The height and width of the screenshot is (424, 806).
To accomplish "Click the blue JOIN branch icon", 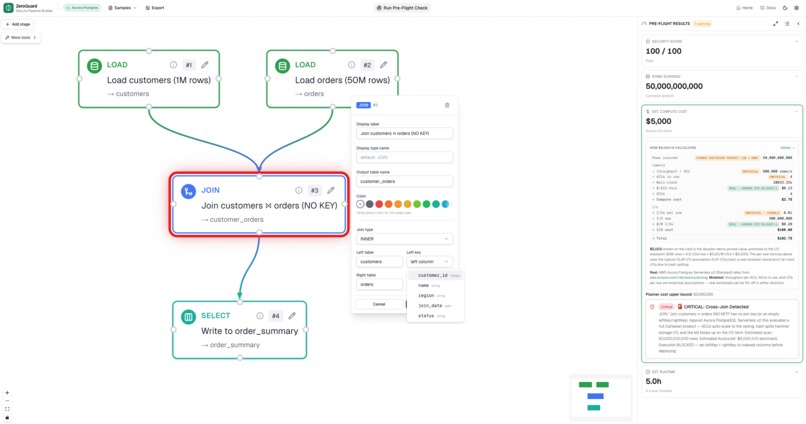I will (188, 192).
